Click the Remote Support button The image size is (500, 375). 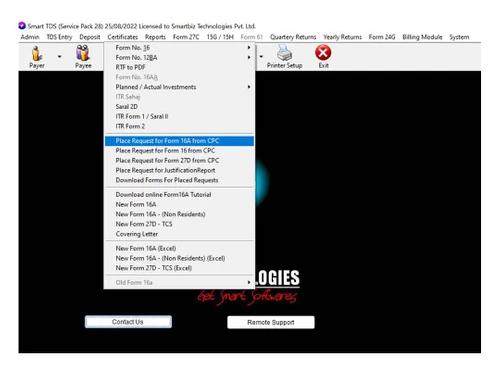(271, 322)
